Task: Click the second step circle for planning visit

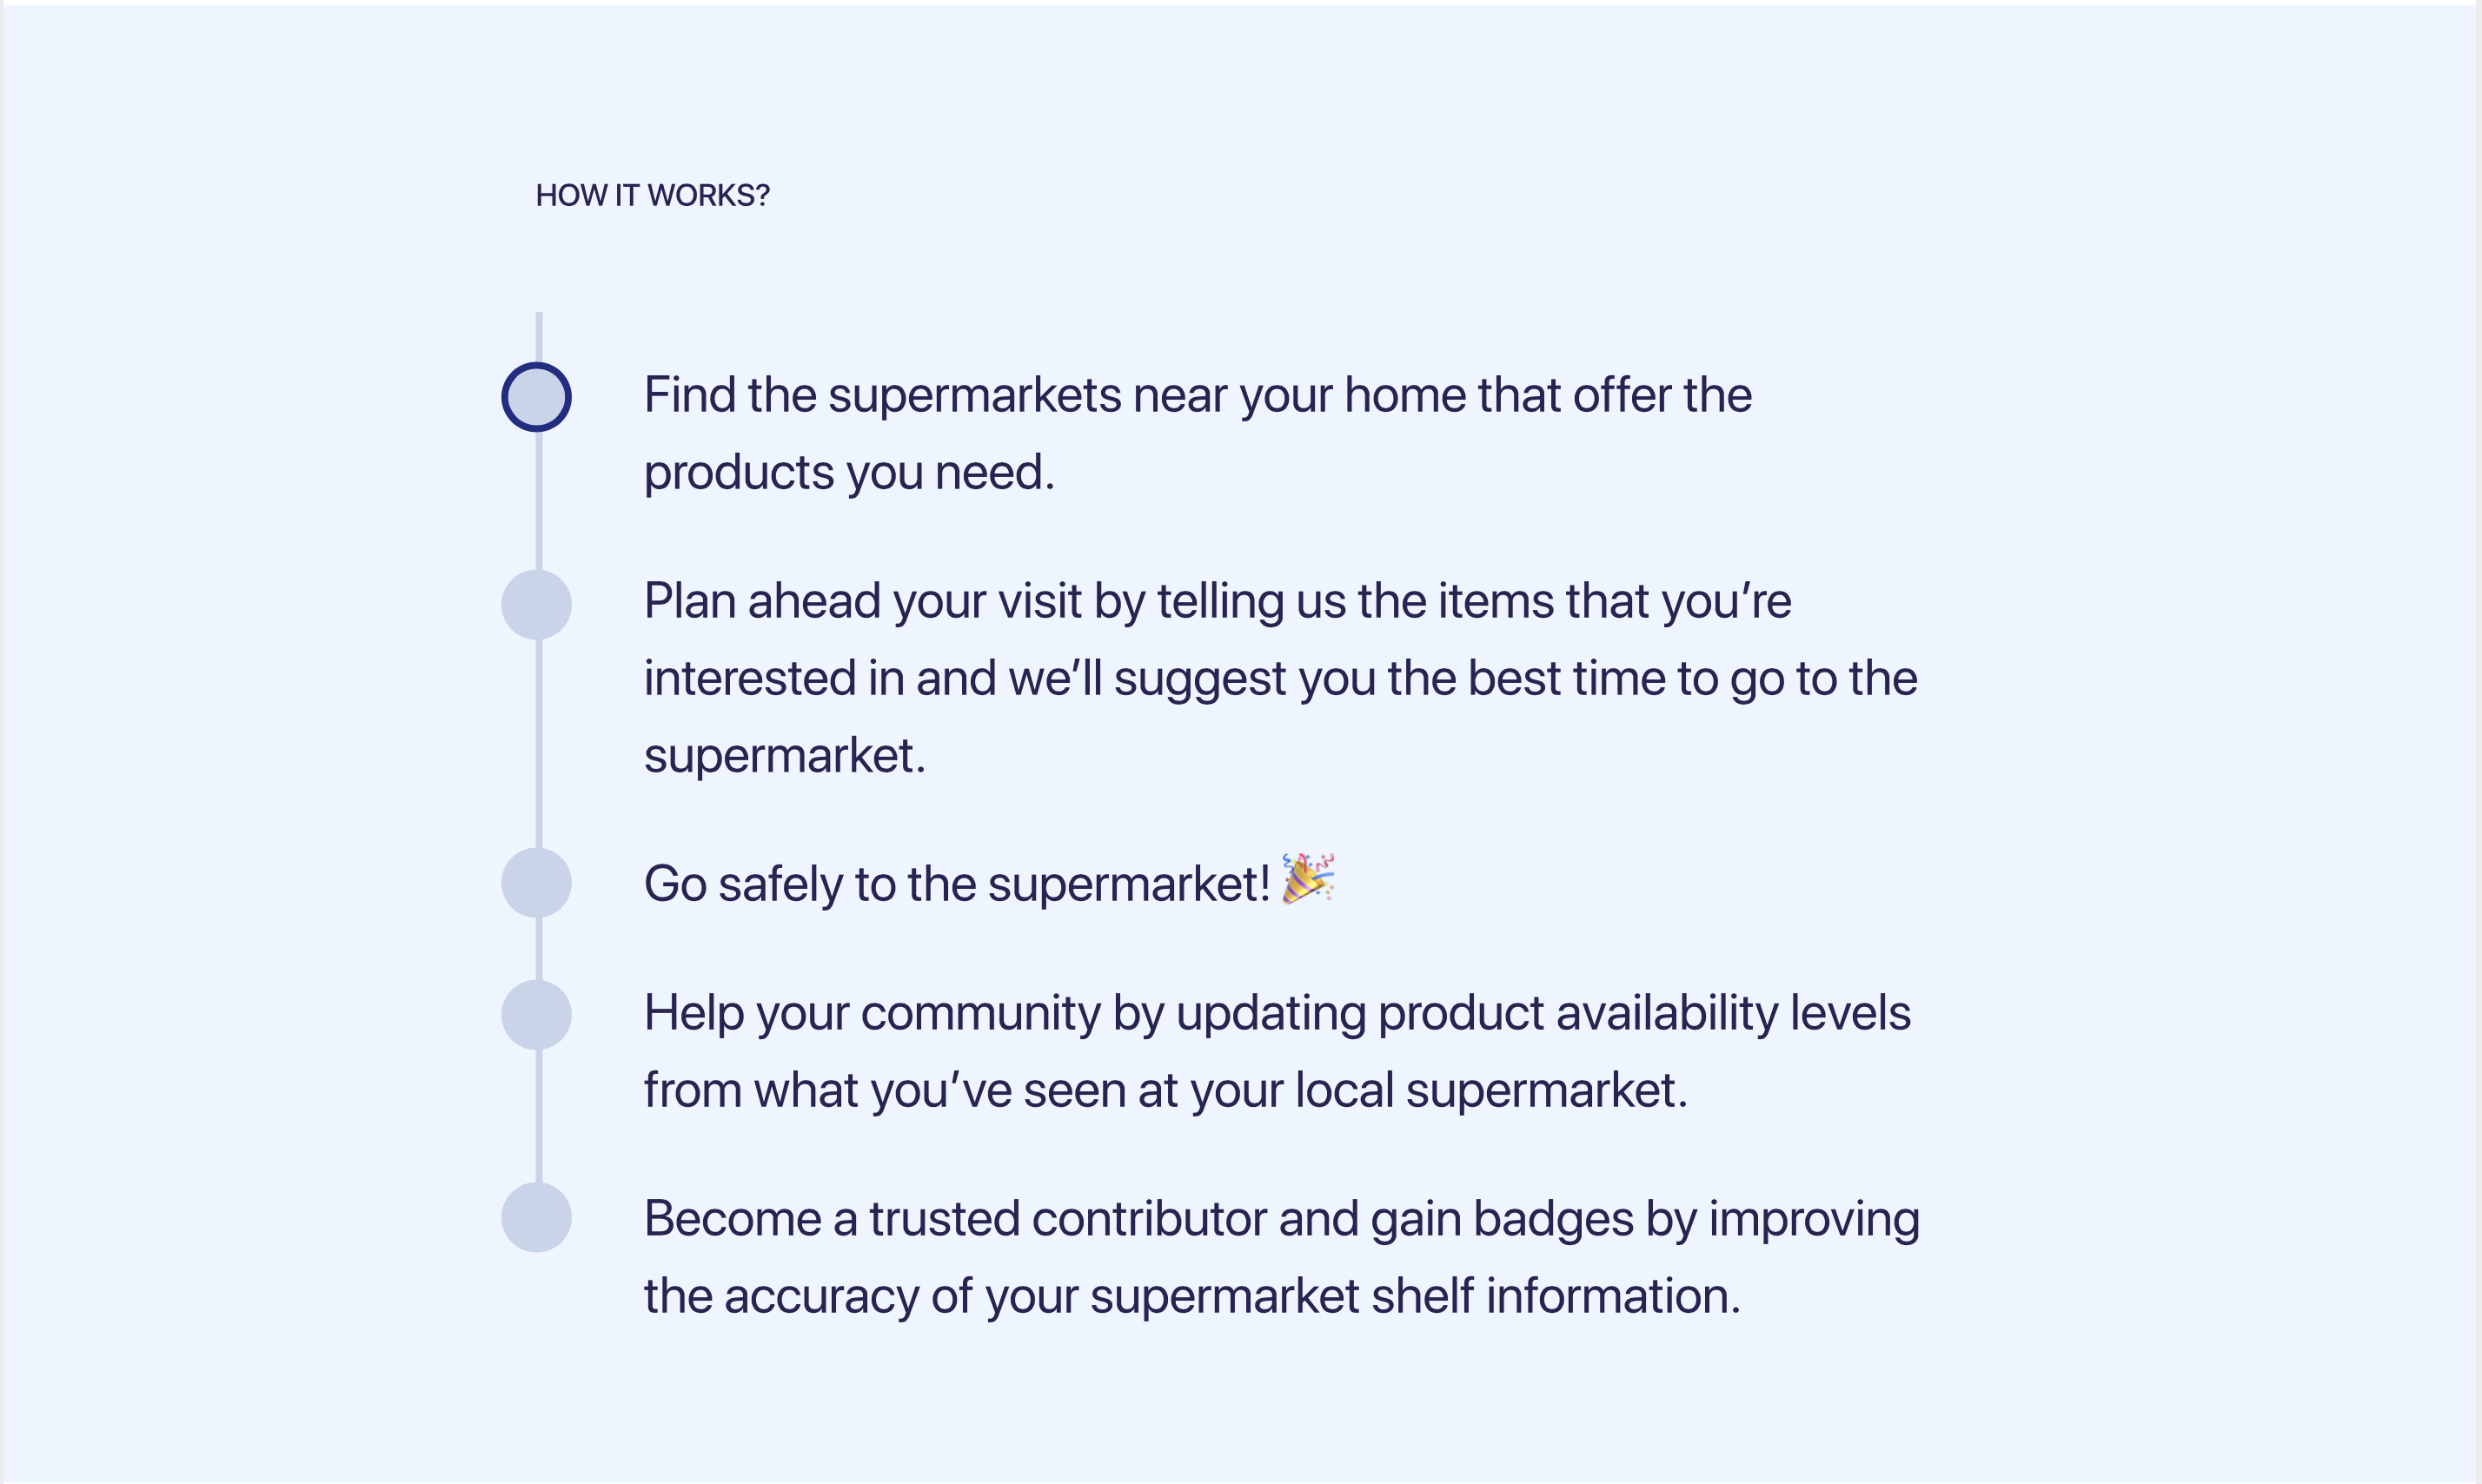Action: 536,605
